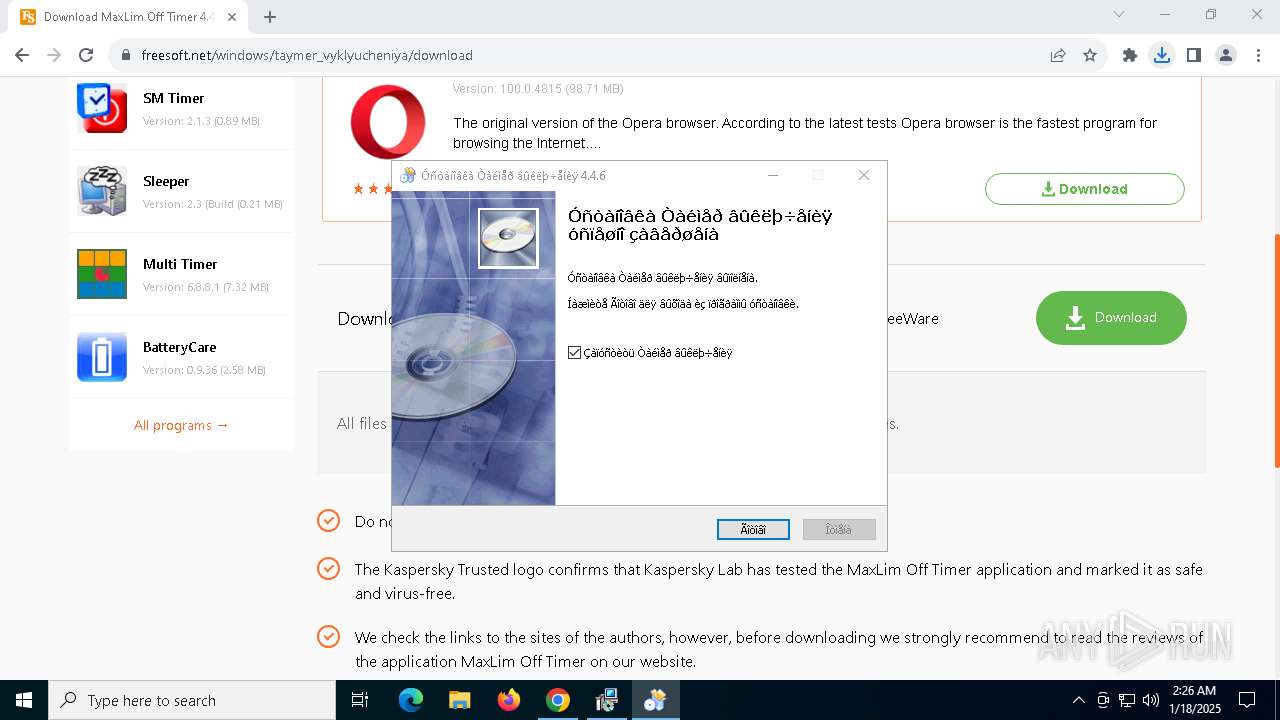This screenshot has height=720, width=1280.
Task: Open the tab search chevron
Action: coord(1119,14)
